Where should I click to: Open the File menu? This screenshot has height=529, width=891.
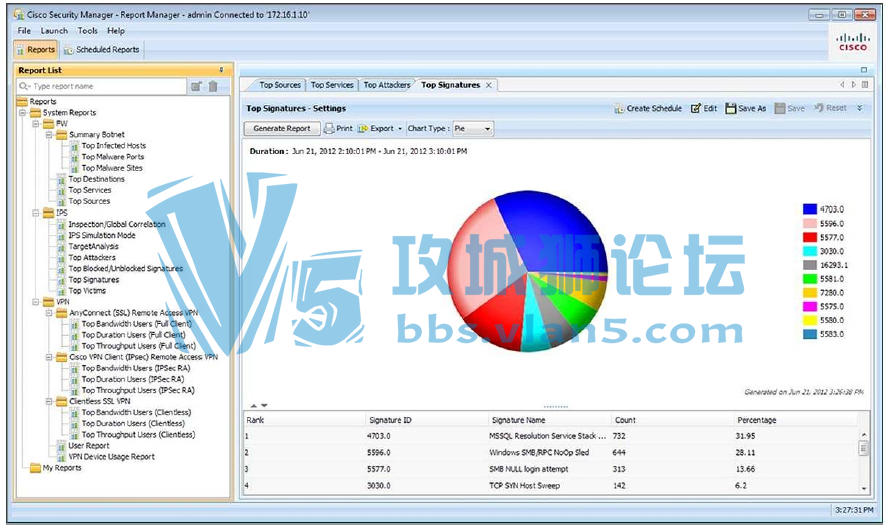(24, 31)
